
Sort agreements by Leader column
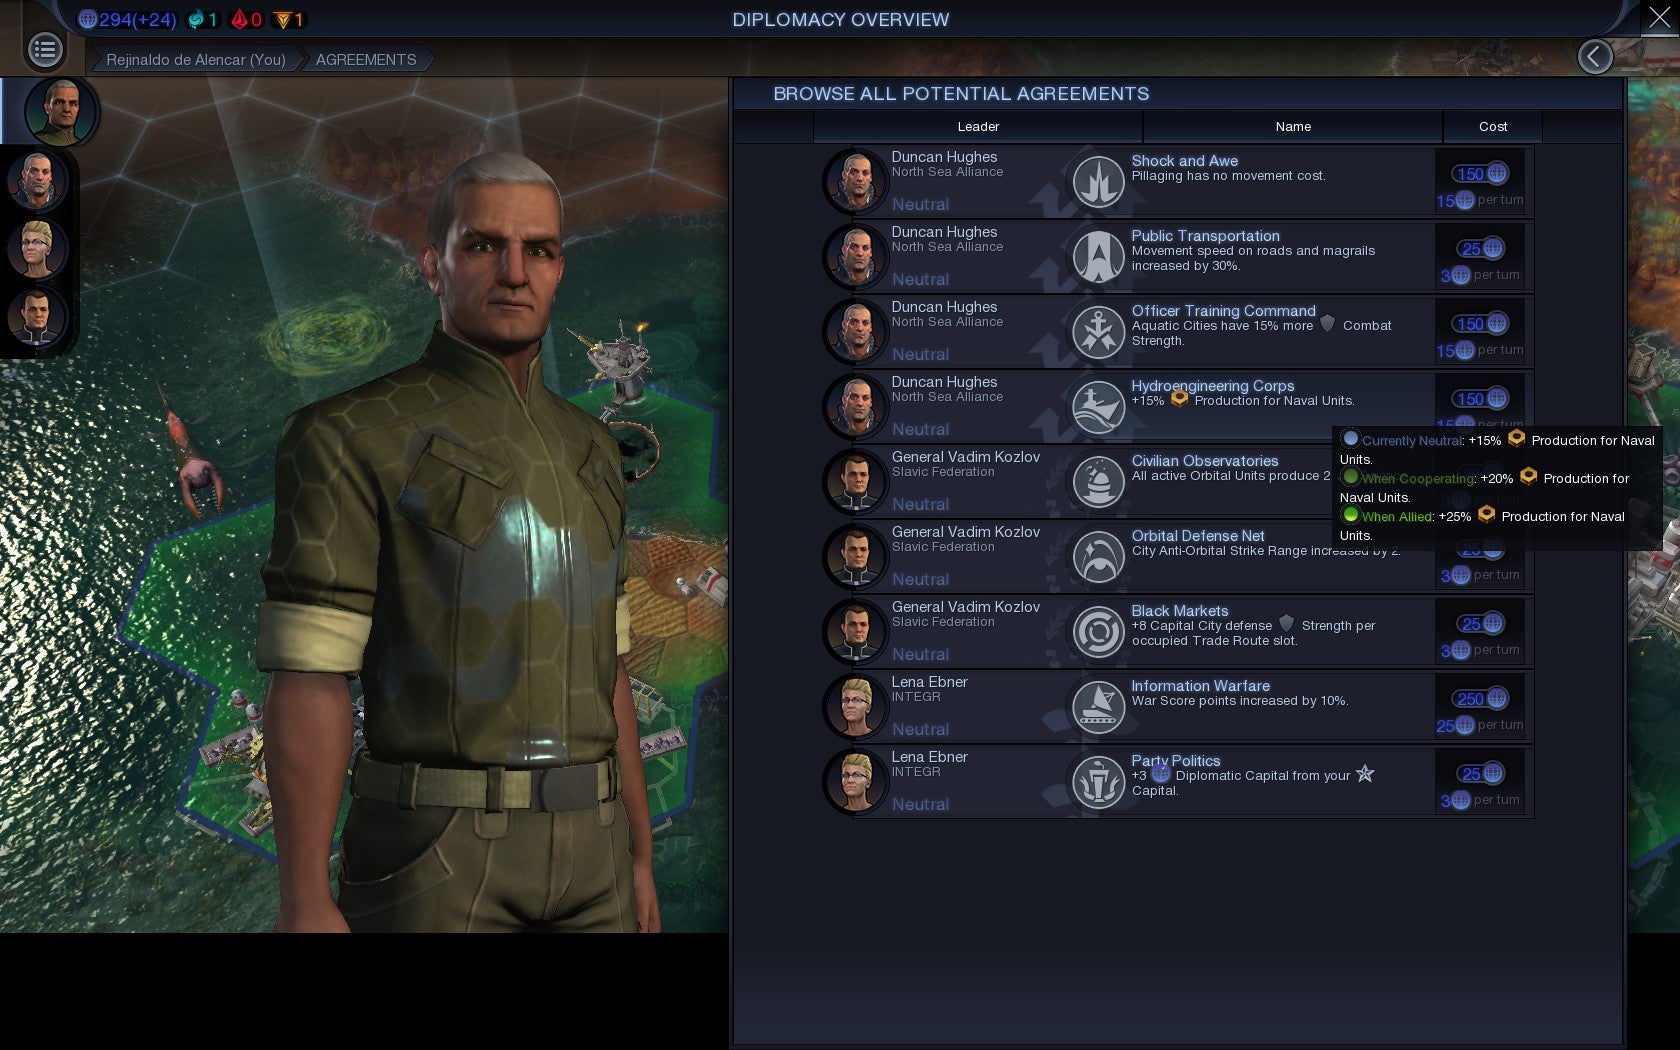978,127
